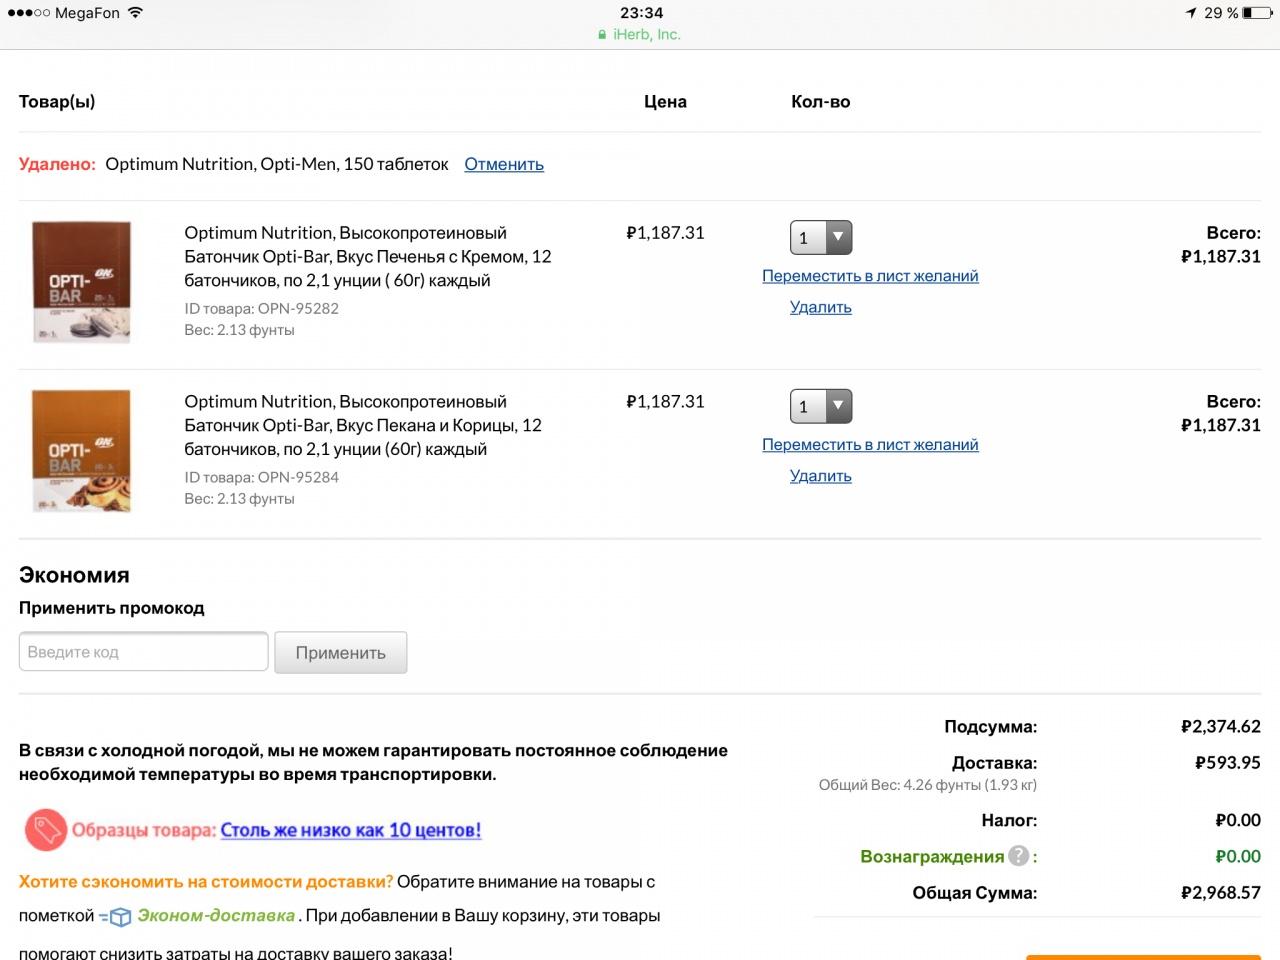The width and height of the screenshot is (1280, 960).
Task: Click Отменить to undo Opti-Men removal
Action: [504, 164]
